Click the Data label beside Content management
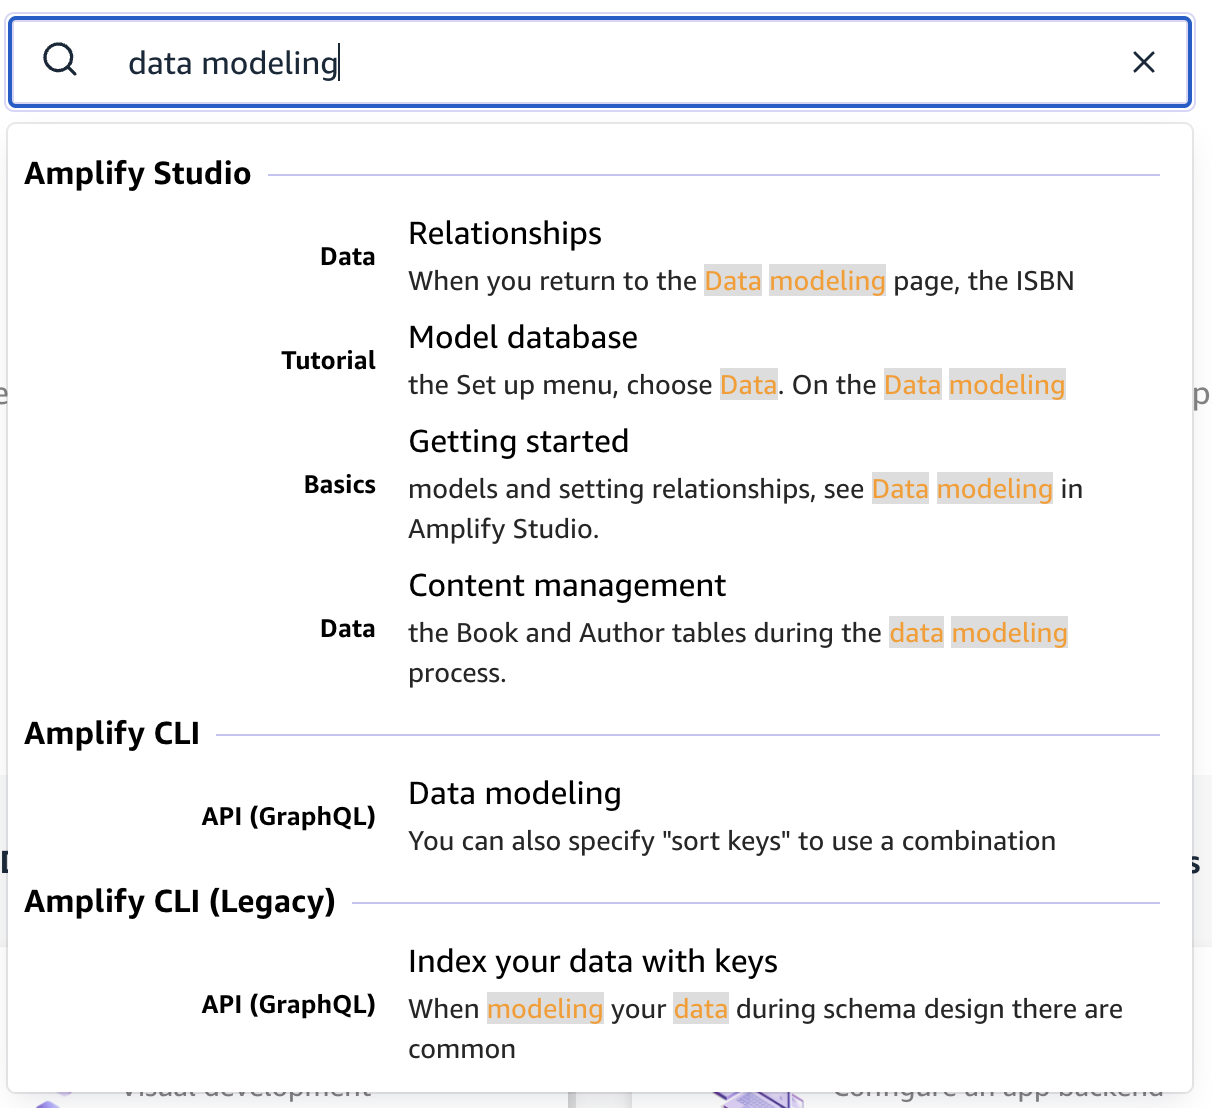 click(x=348, y=629)
